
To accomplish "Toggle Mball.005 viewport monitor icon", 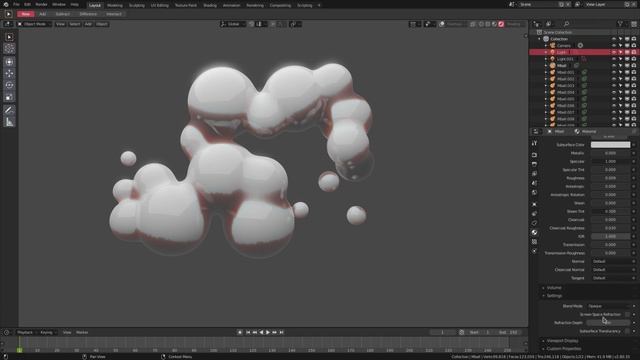I will [627, 99].
